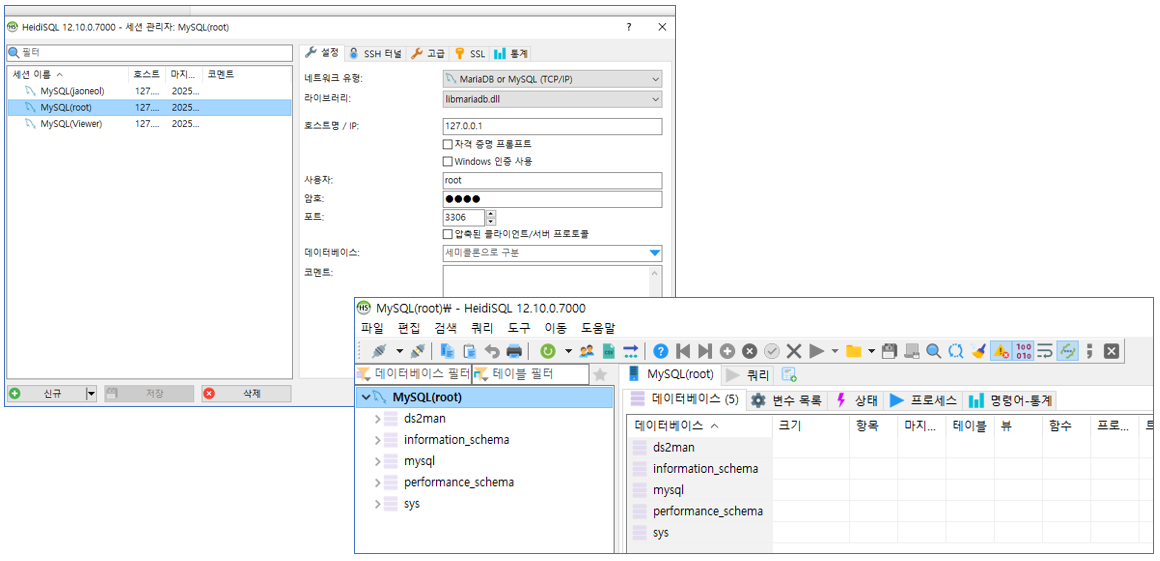Sort by the 세션 이름 column header
Image resolution: width=1160 pixels, height=561 pixels.
click(67, 74)
